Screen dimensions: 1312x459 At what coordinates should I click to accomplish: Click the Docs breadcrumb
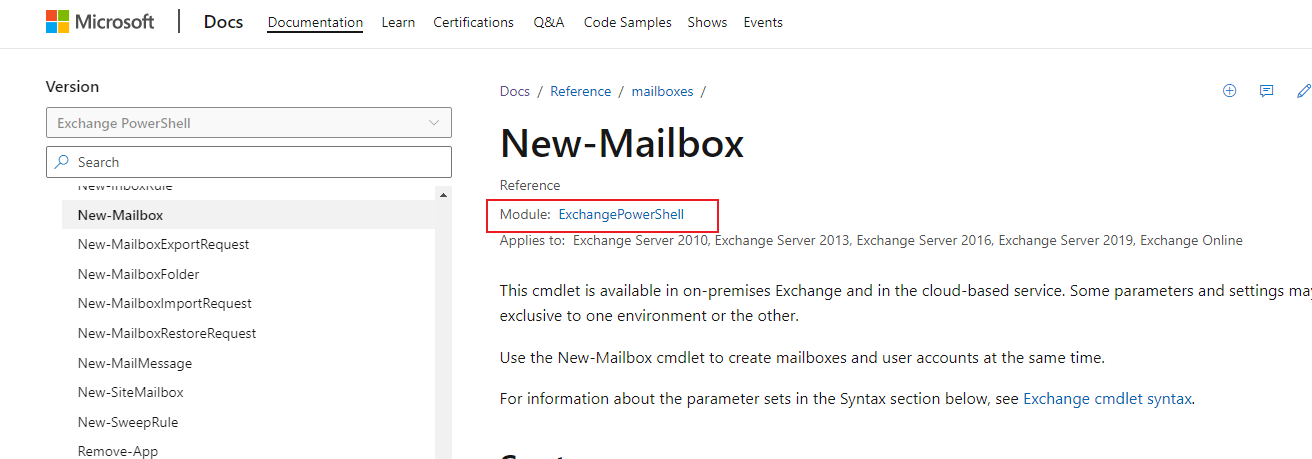coord(515,91)
